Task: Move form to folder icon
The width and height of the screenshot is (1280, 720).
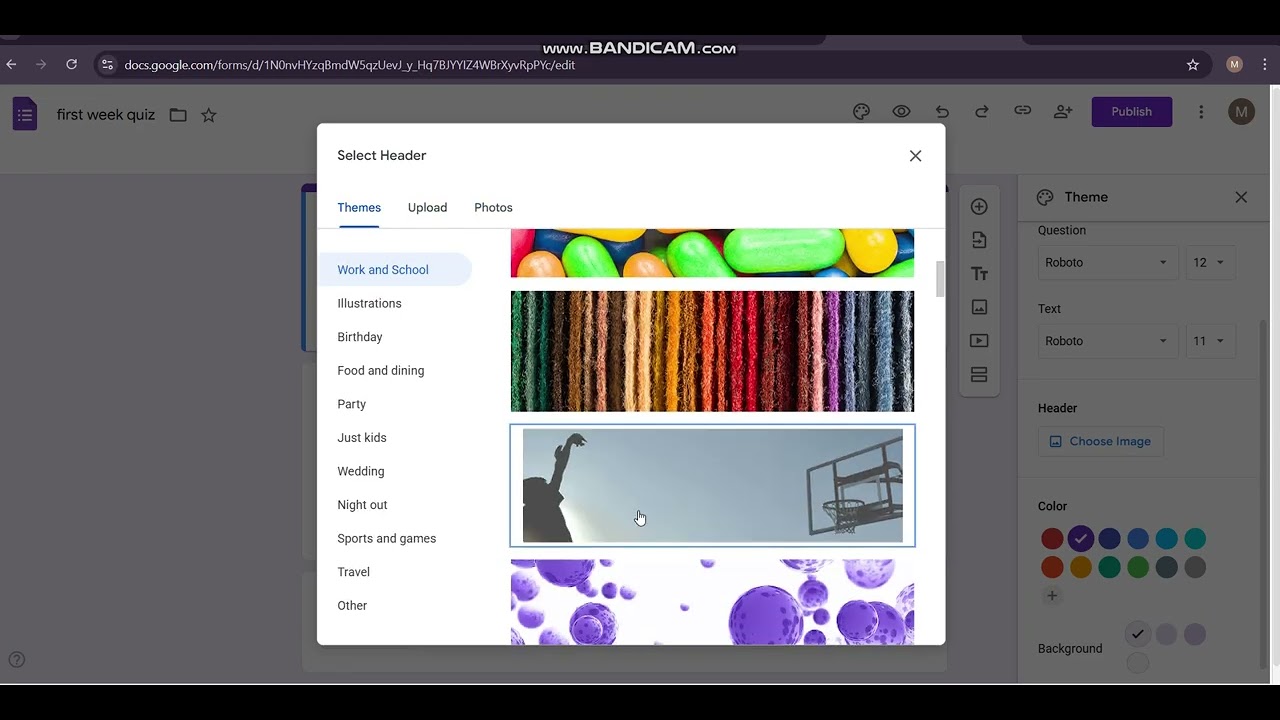Action: coord(178,115)
